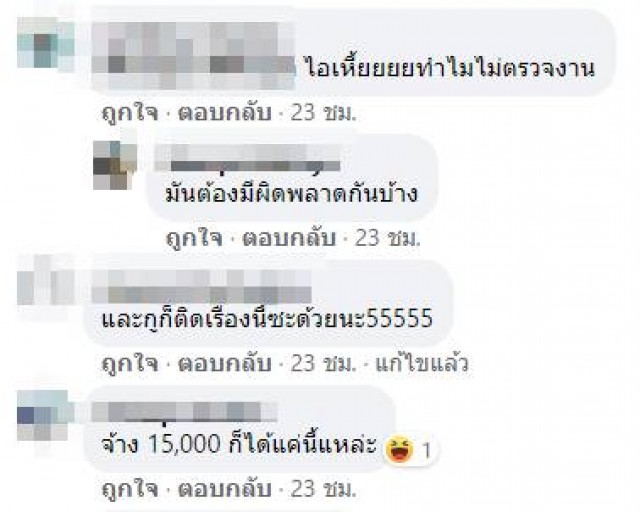640x512 pixels.
Task: Open the first commenter's pixelated avatar
Action: (x=45, y=43)
